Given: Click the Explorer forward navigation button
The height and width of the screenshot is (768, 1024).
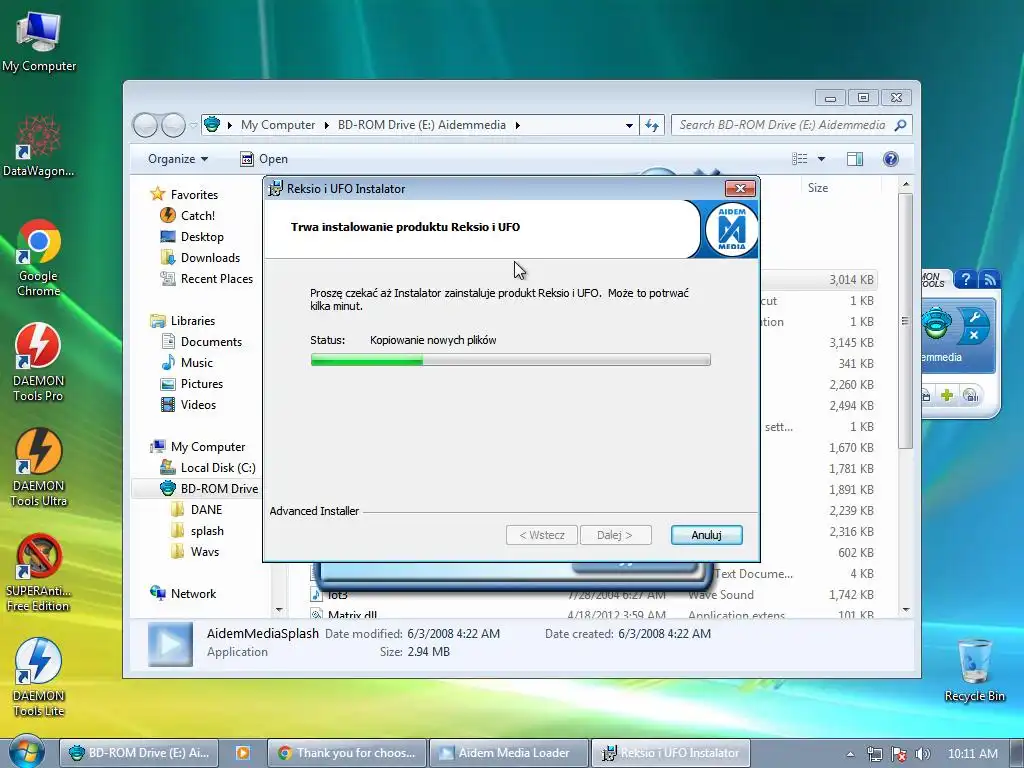Looking at the screenshot, I should tap(173, 125).
